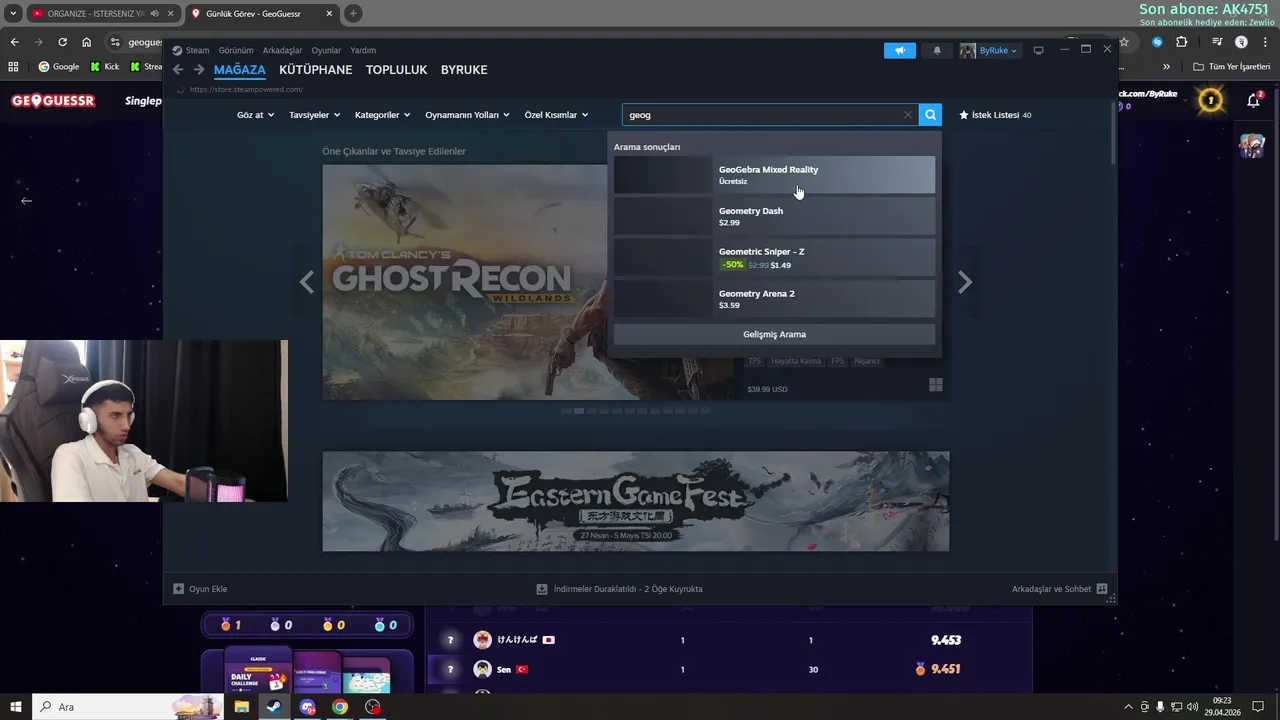The height and width of the screenshot is (720, 1280).
Task: Click İndirmeler Duraklatıldı status text
Action: (x=628, y=589)
